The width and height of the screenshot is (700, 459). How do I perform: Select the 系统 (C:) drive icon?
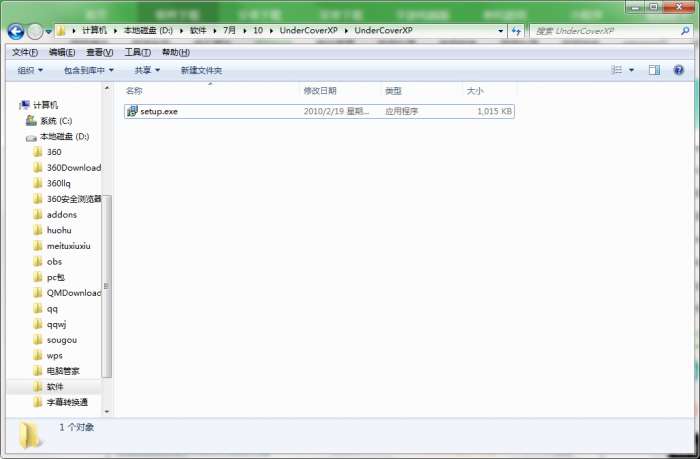pyautogui.click(x=31, y=121)
